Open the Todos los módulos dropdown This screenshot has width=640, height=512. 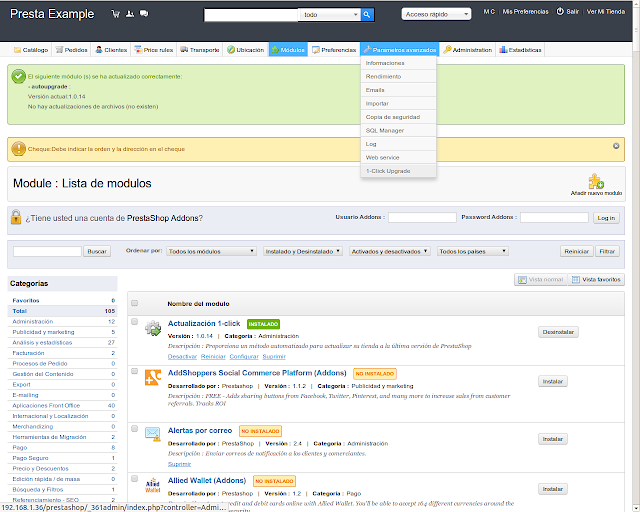pos(211,251)
